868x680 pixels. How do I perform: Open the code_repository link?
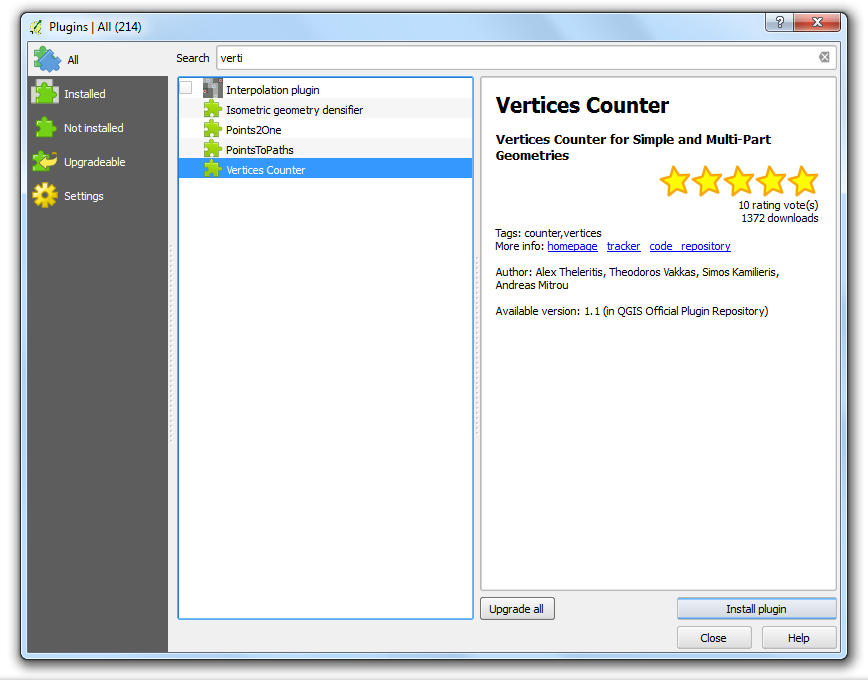[x=690, y=246]
